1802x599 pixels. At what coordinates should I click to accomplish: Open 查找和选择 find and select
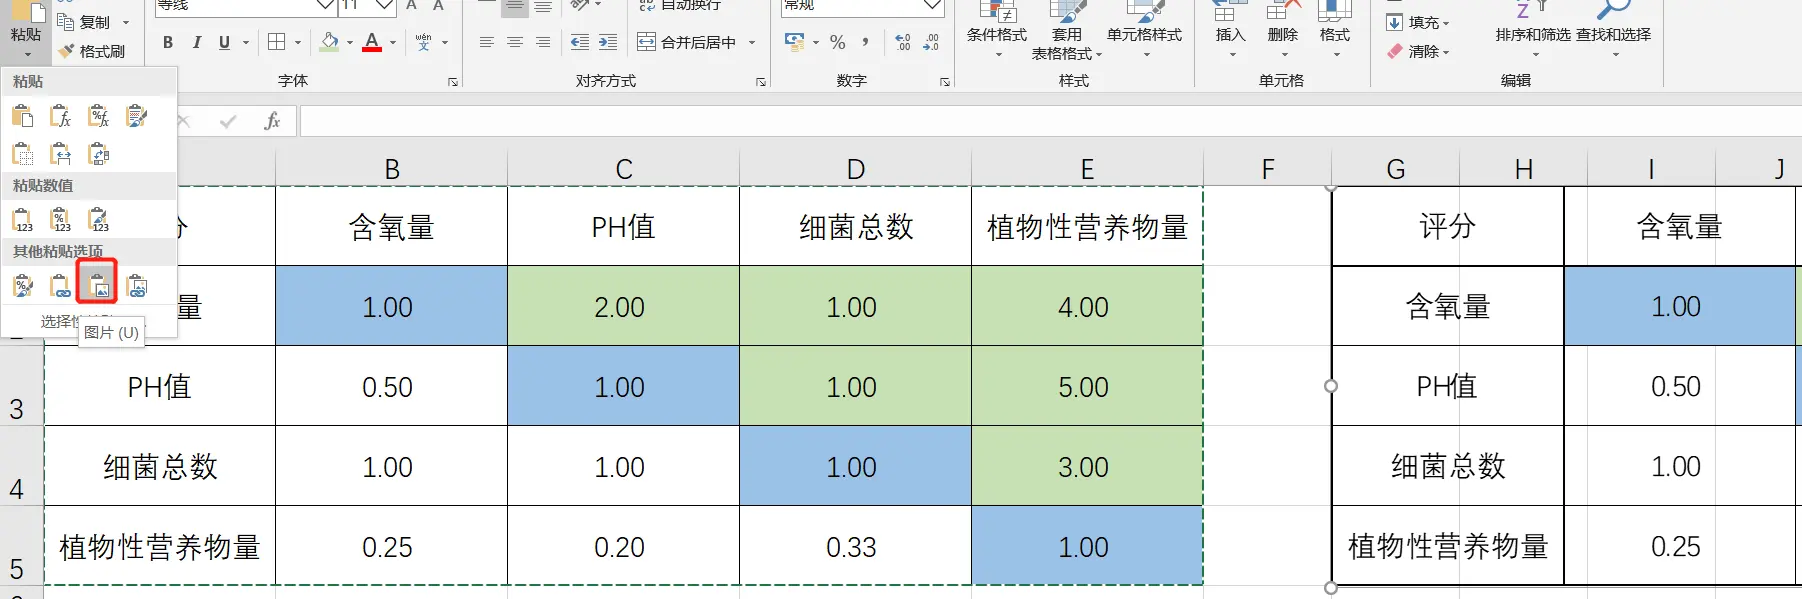(x=1613, y=30)
